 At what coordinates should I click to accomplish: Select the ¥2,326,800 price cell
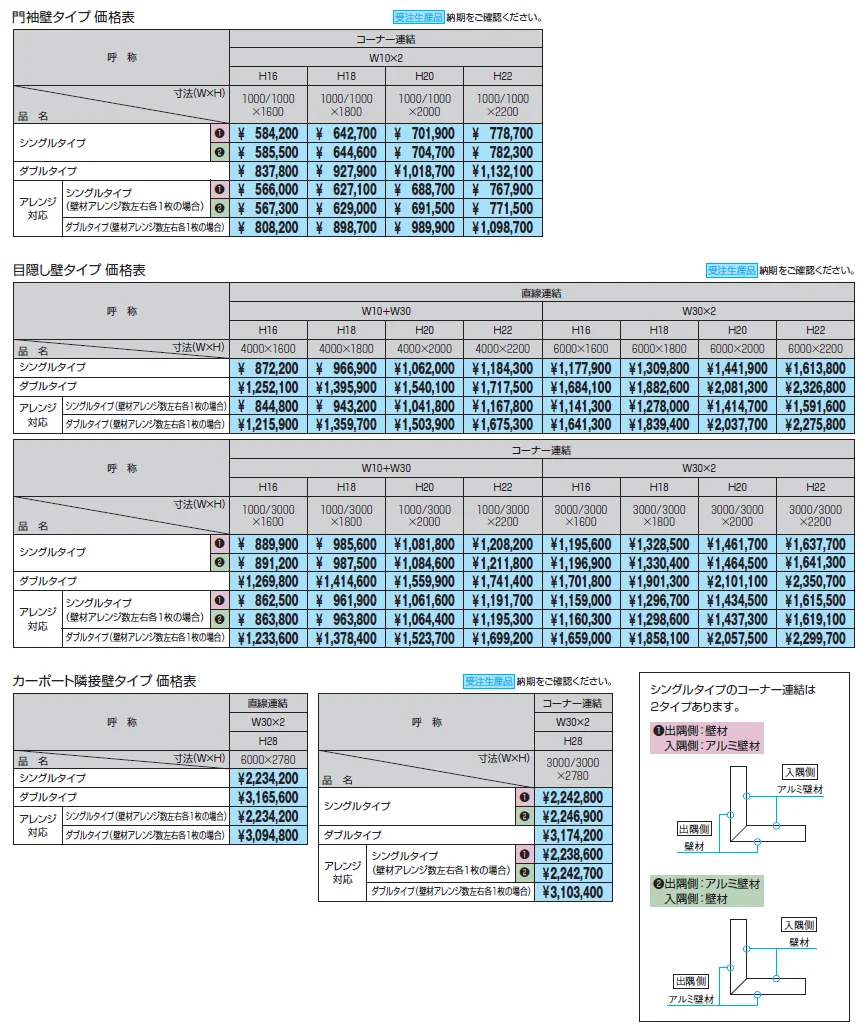click(x=815, y=387)
